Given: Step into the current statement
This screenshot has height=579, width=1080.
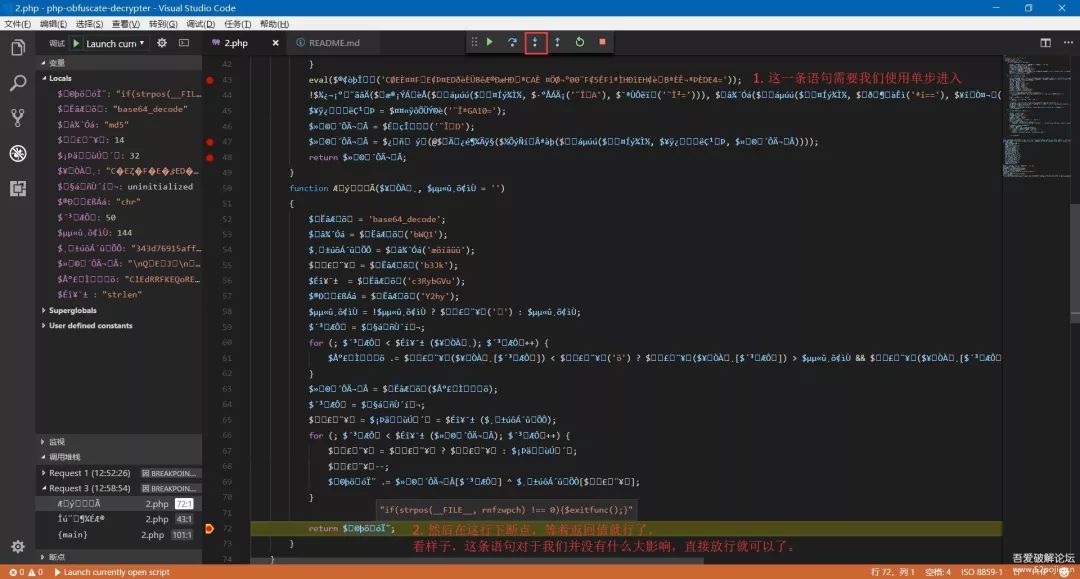Looking at the screenshot, I should (x=535, y=42).
